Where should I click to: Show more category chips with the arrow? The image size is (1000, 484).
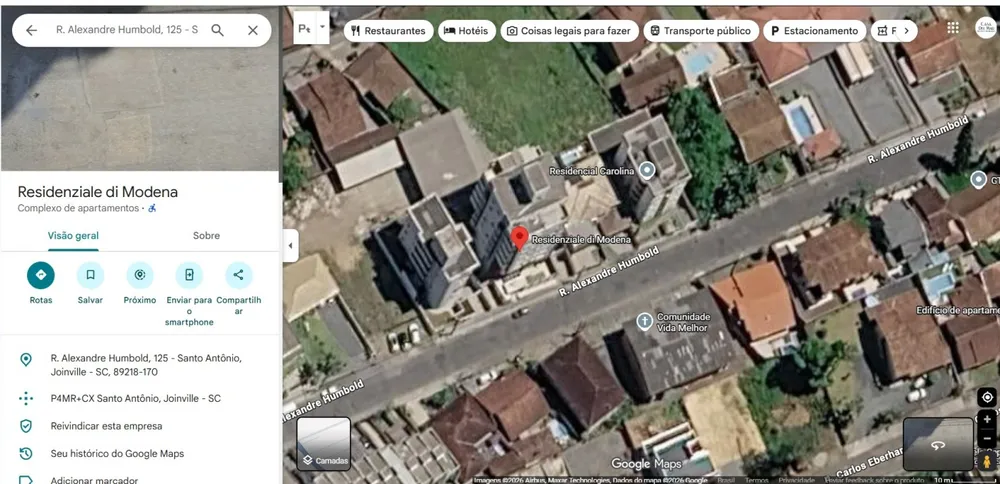tap(906, 31)
